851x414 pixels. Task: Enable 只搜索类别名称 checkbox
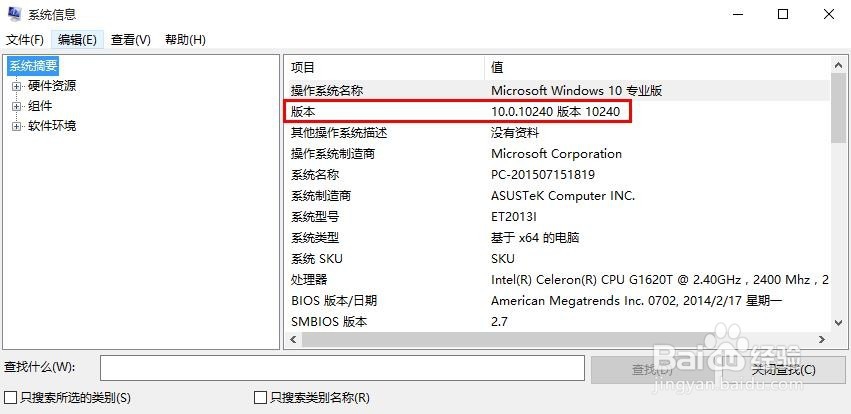point(261,398)
